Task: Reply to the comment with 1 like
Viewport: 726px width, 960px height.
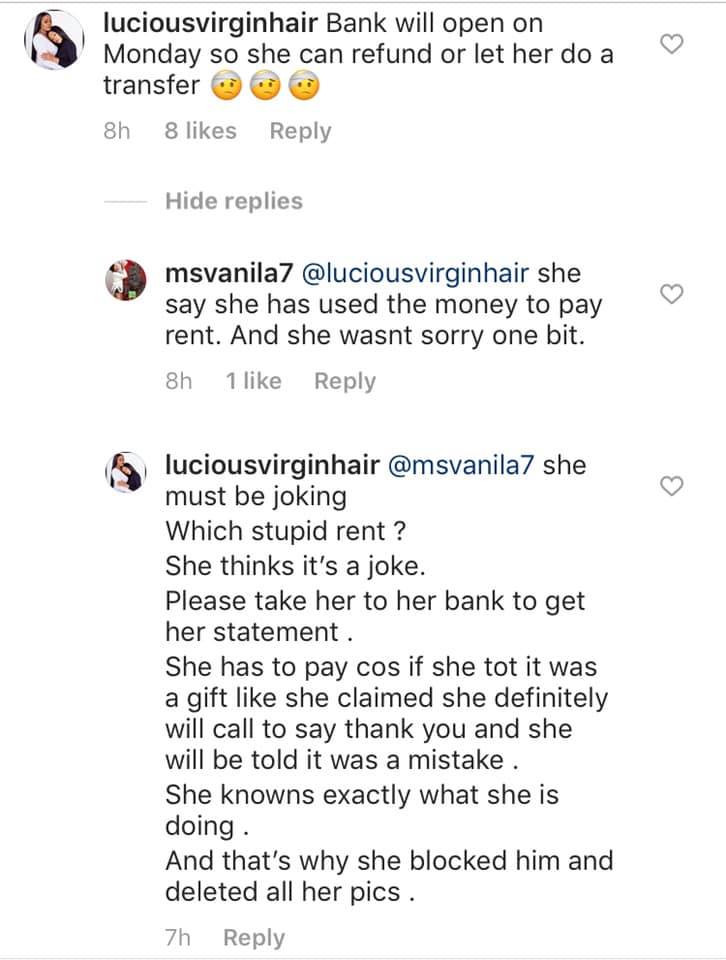Action: click(345, 381)
